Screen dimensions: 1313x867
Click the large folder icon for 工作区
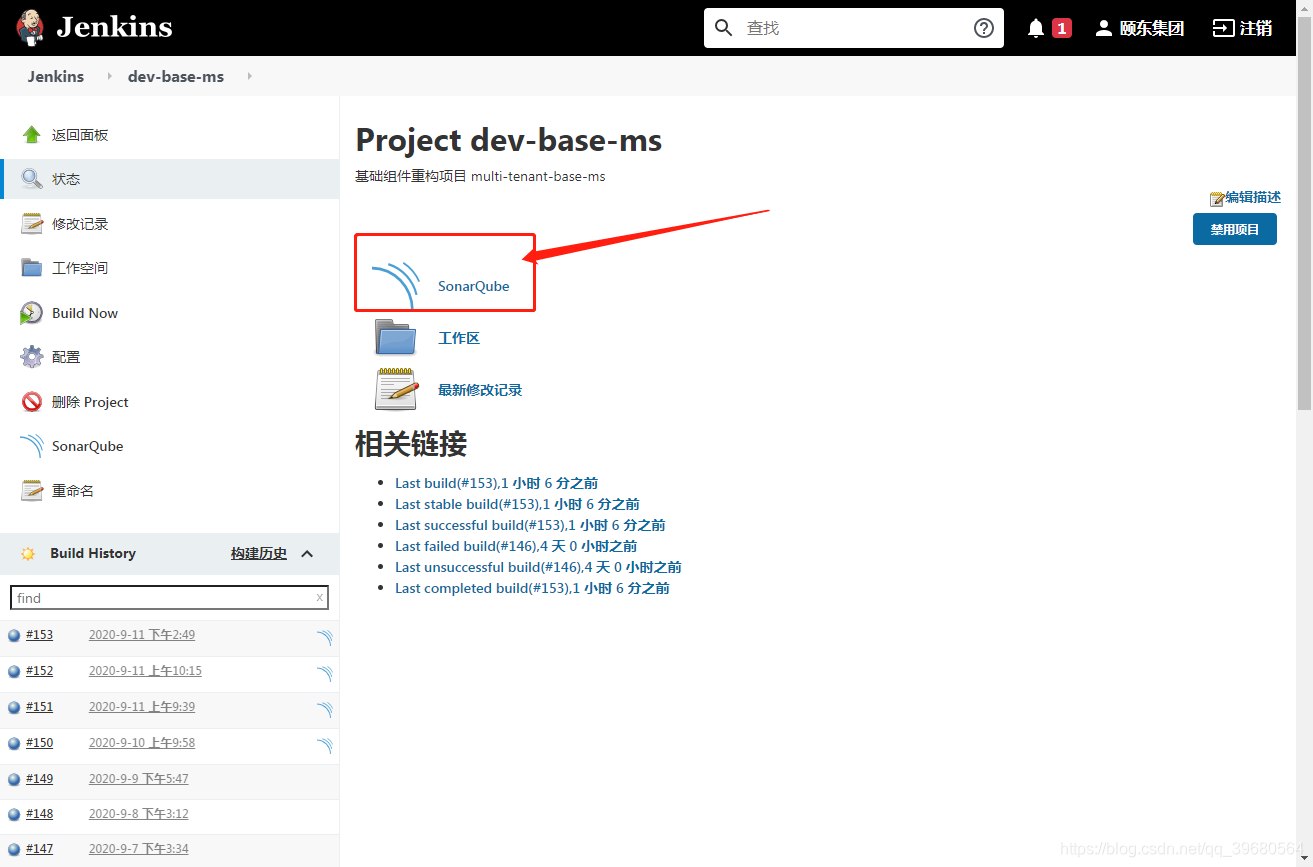pyautogui.click(x=395, y=337)
